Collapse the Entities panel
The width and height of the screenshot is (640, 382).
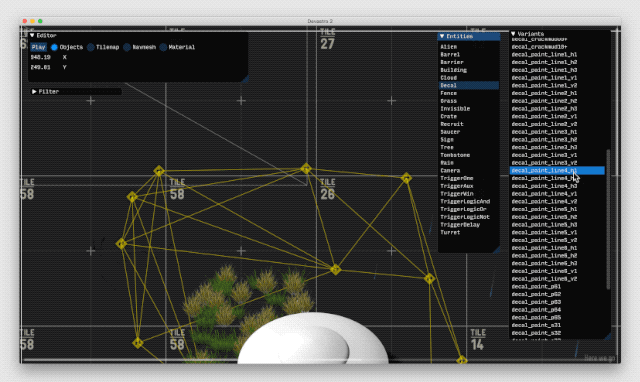coord(442,36)
